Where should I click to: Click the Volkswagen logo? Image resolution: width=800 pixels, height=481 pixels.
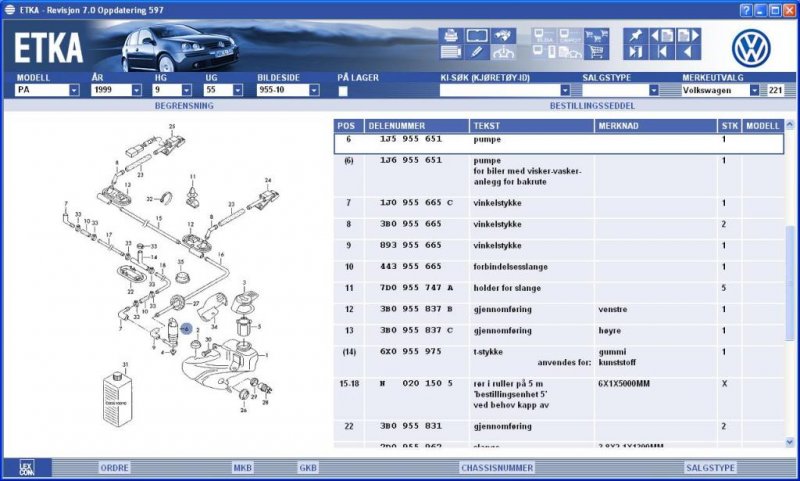pyautogui.click(x=751, y=46)
